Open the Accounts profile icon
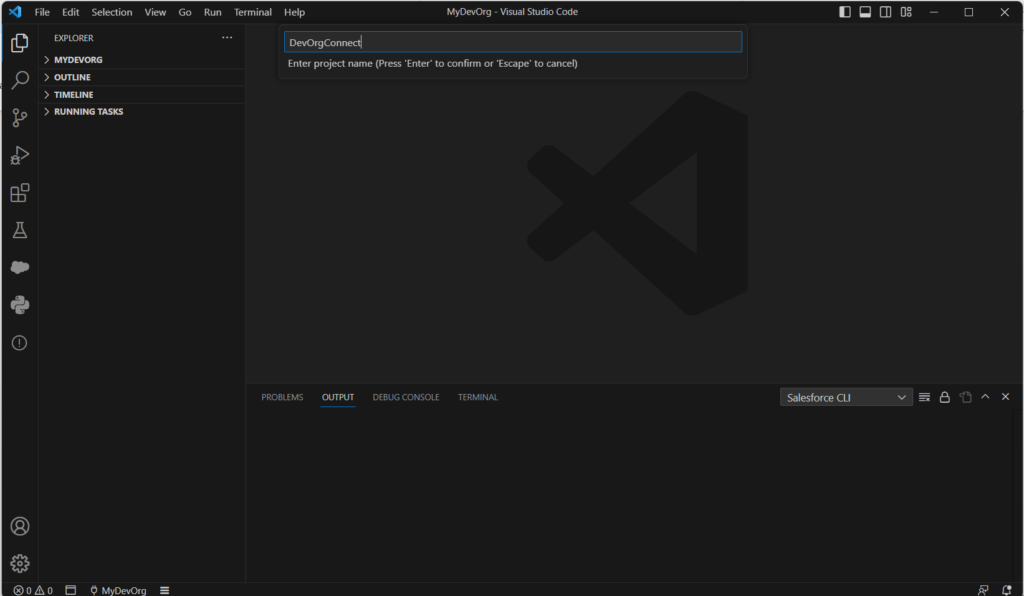 (19, 526)
